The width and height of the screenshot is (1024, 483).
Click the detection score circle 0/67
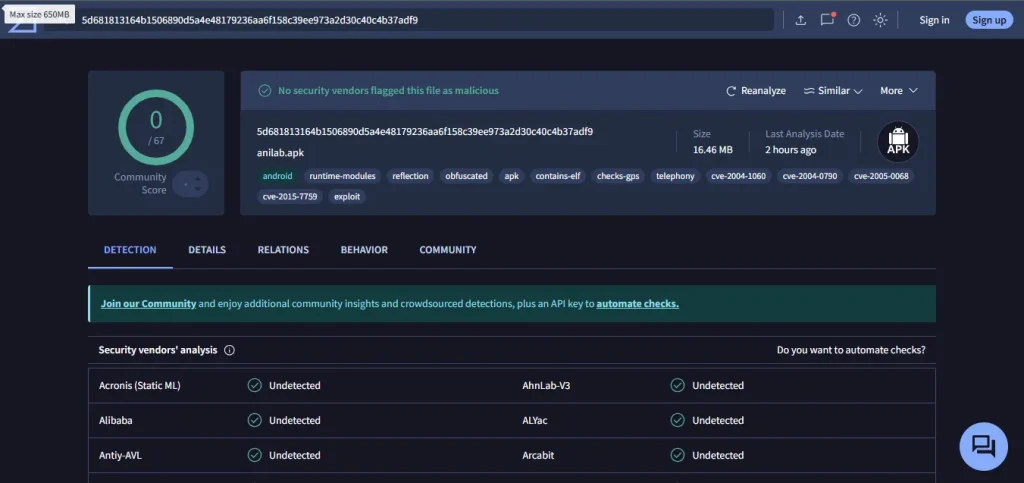(x=155, y=127)
